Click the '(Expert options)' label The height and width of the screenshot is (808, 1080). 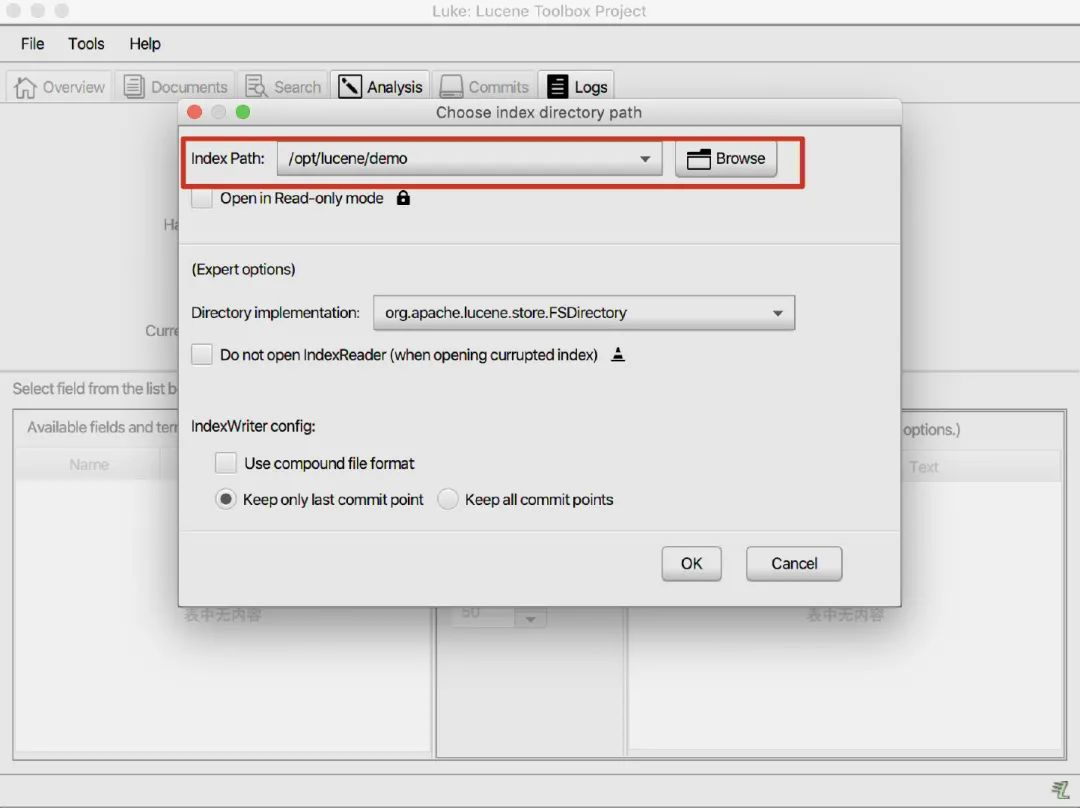tap(243, 269)
